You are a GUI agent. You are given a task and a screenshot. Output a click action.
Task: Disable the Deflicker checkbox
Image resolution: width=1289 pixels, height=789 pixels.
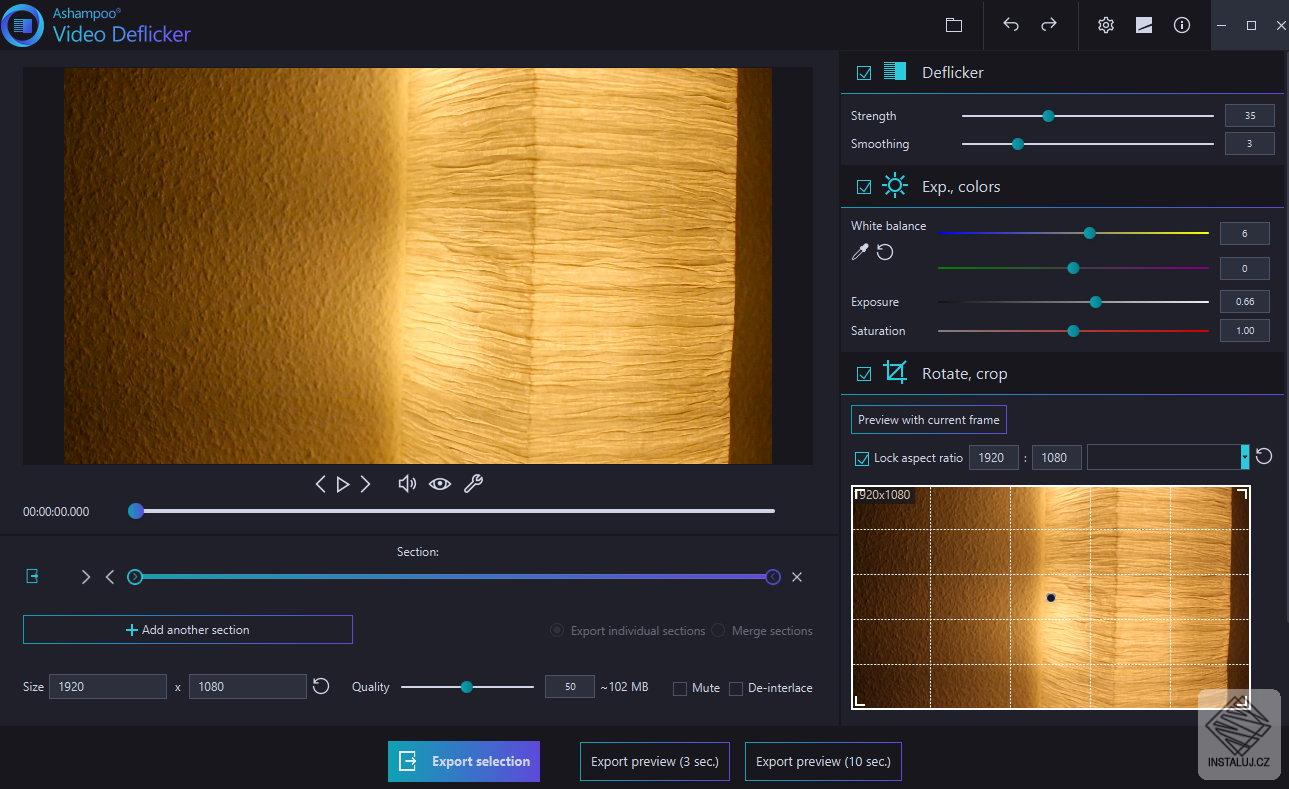coord(864,73)
